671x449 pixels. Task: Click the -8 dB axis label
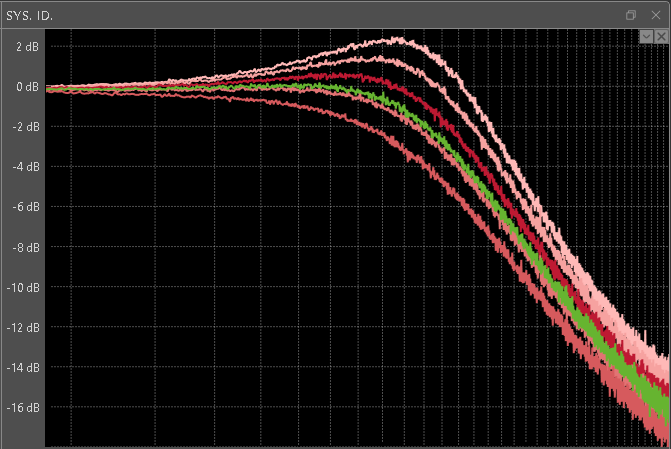tap(26, 247)
